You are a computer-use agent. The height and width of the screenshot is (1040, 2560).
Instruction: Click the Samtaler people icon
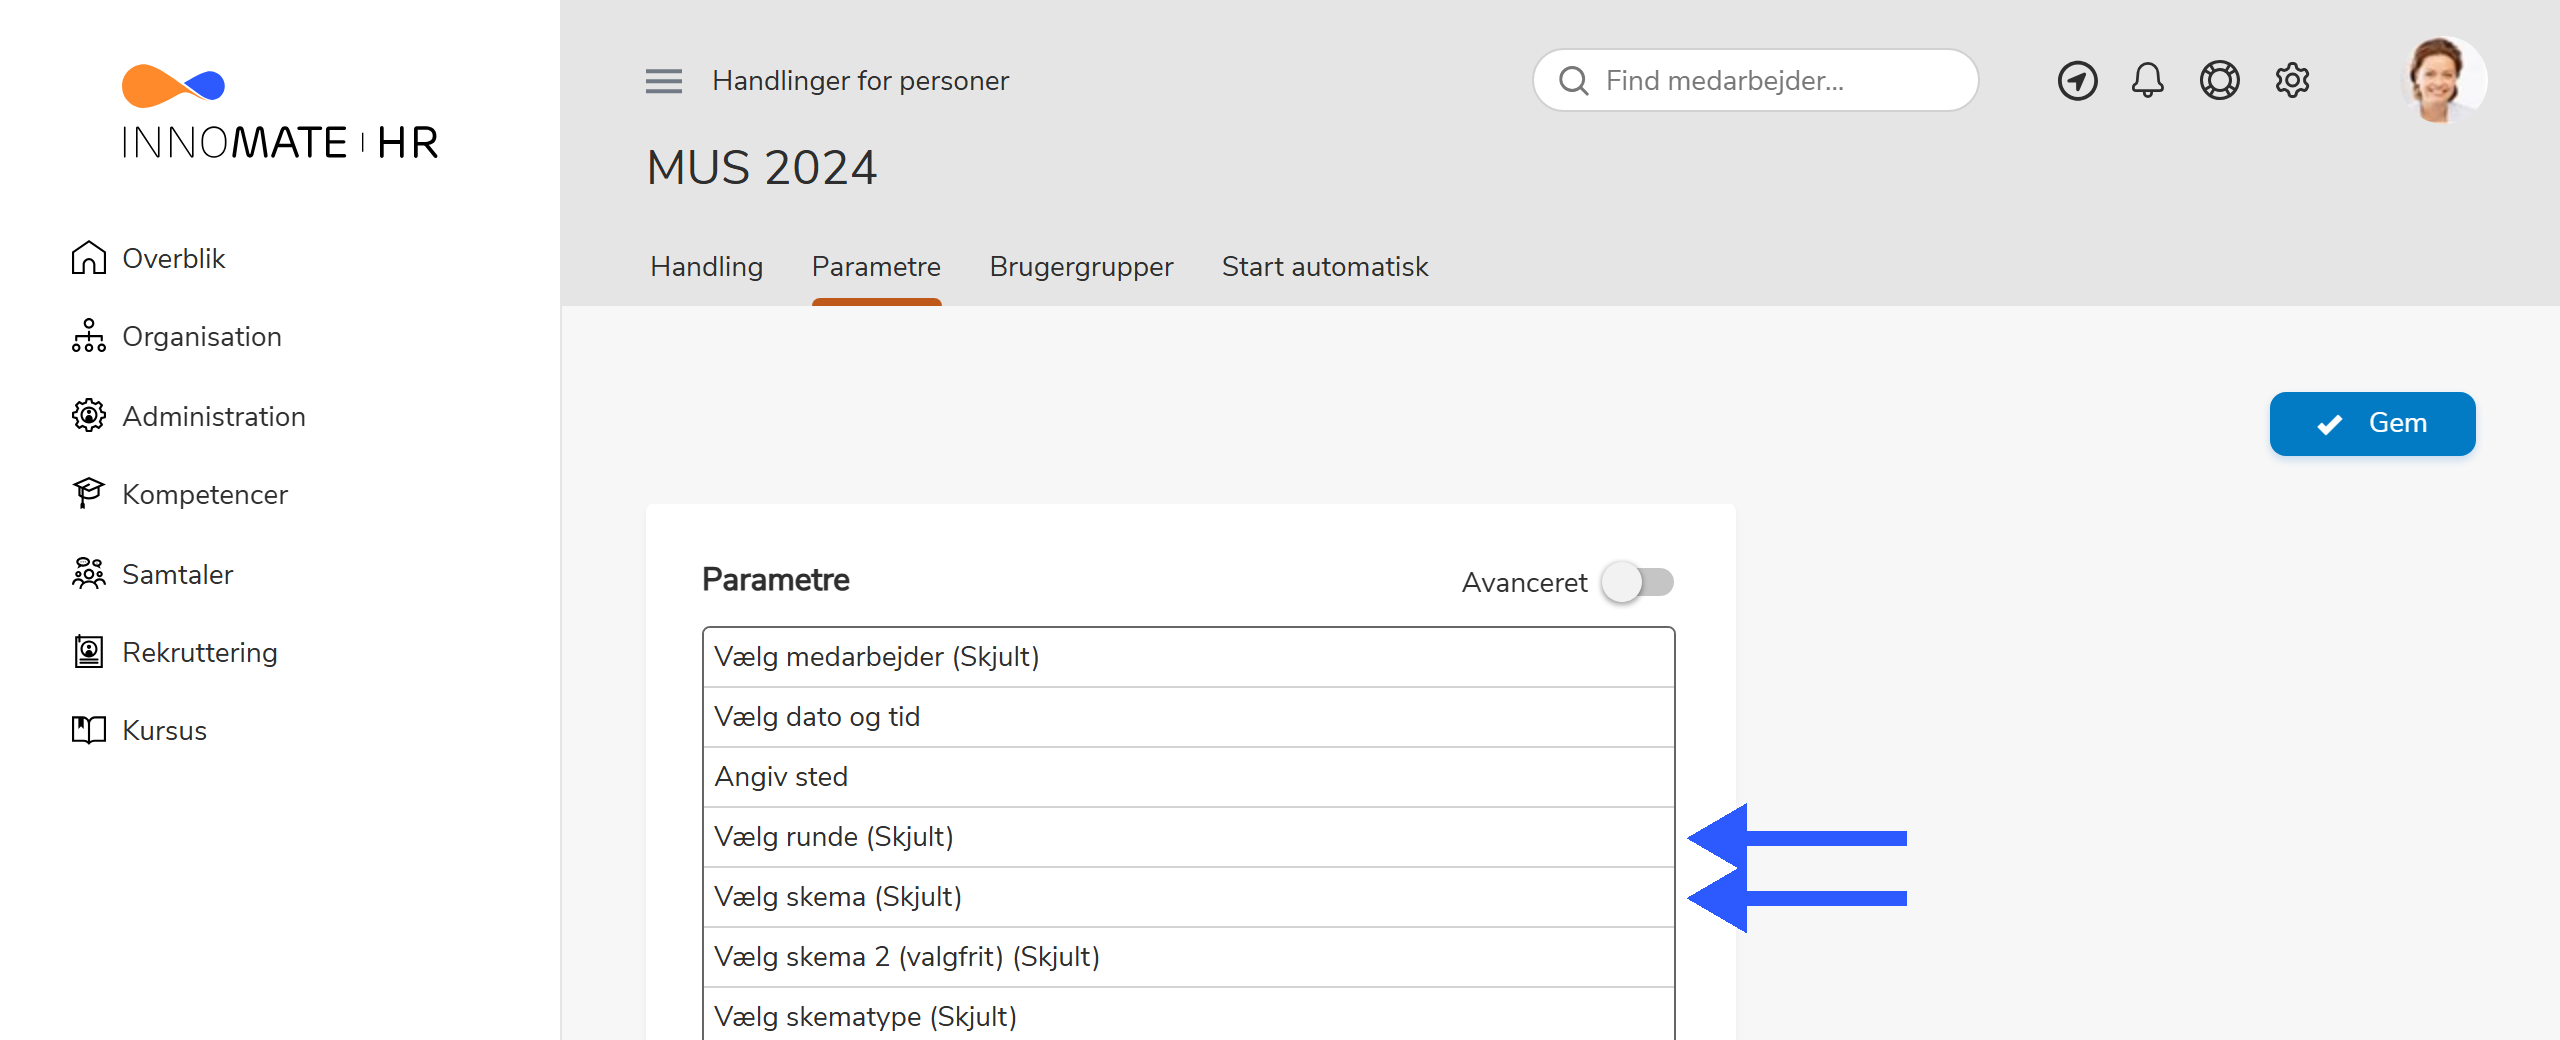(x=88, y=573)
